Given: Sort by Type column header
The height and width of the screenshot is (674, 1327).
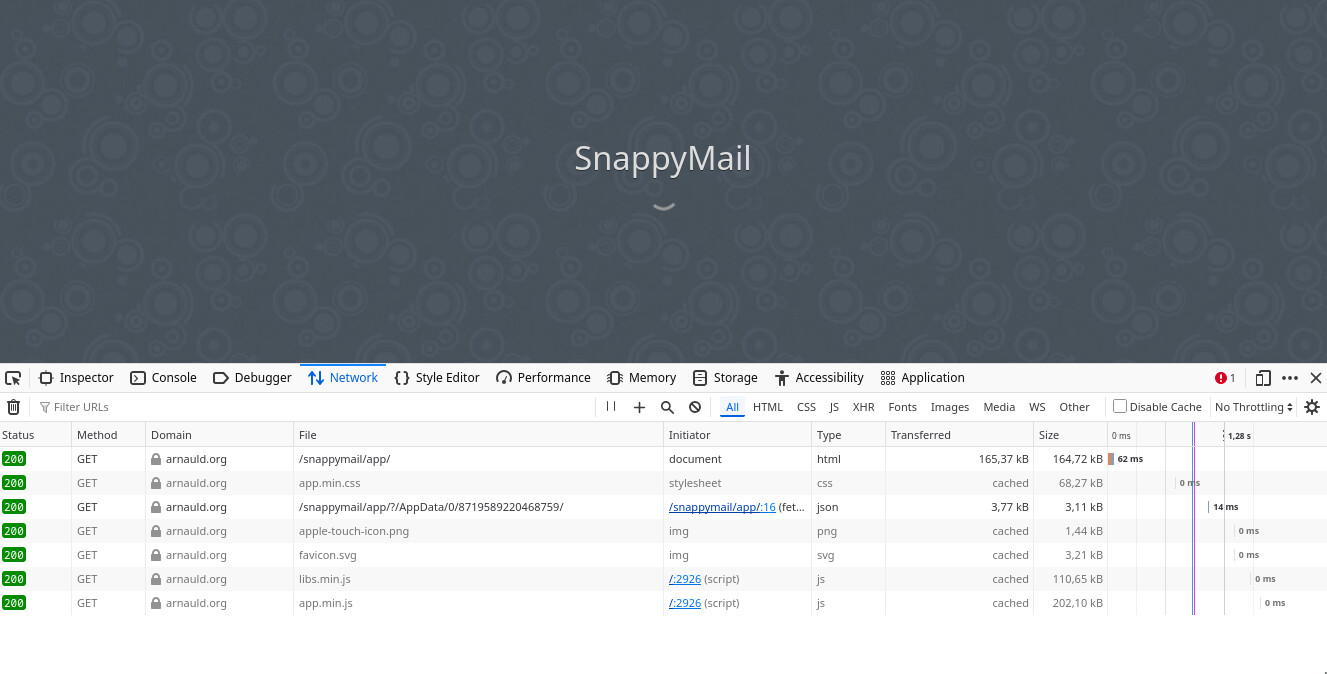Looking at the screenshot, I should 849,435.
